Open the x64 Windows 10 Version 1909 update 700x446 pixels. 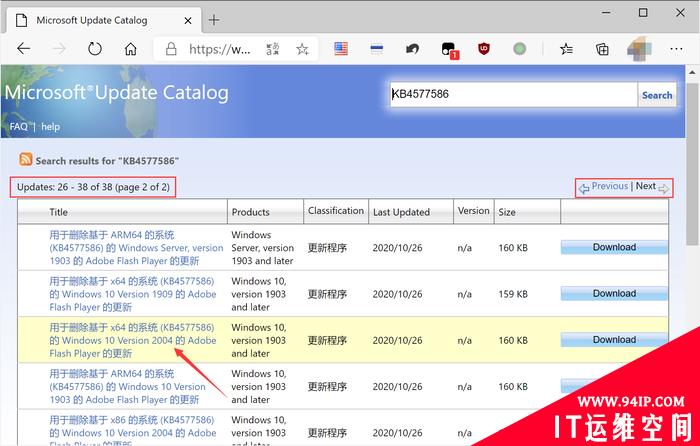[133, 294]
